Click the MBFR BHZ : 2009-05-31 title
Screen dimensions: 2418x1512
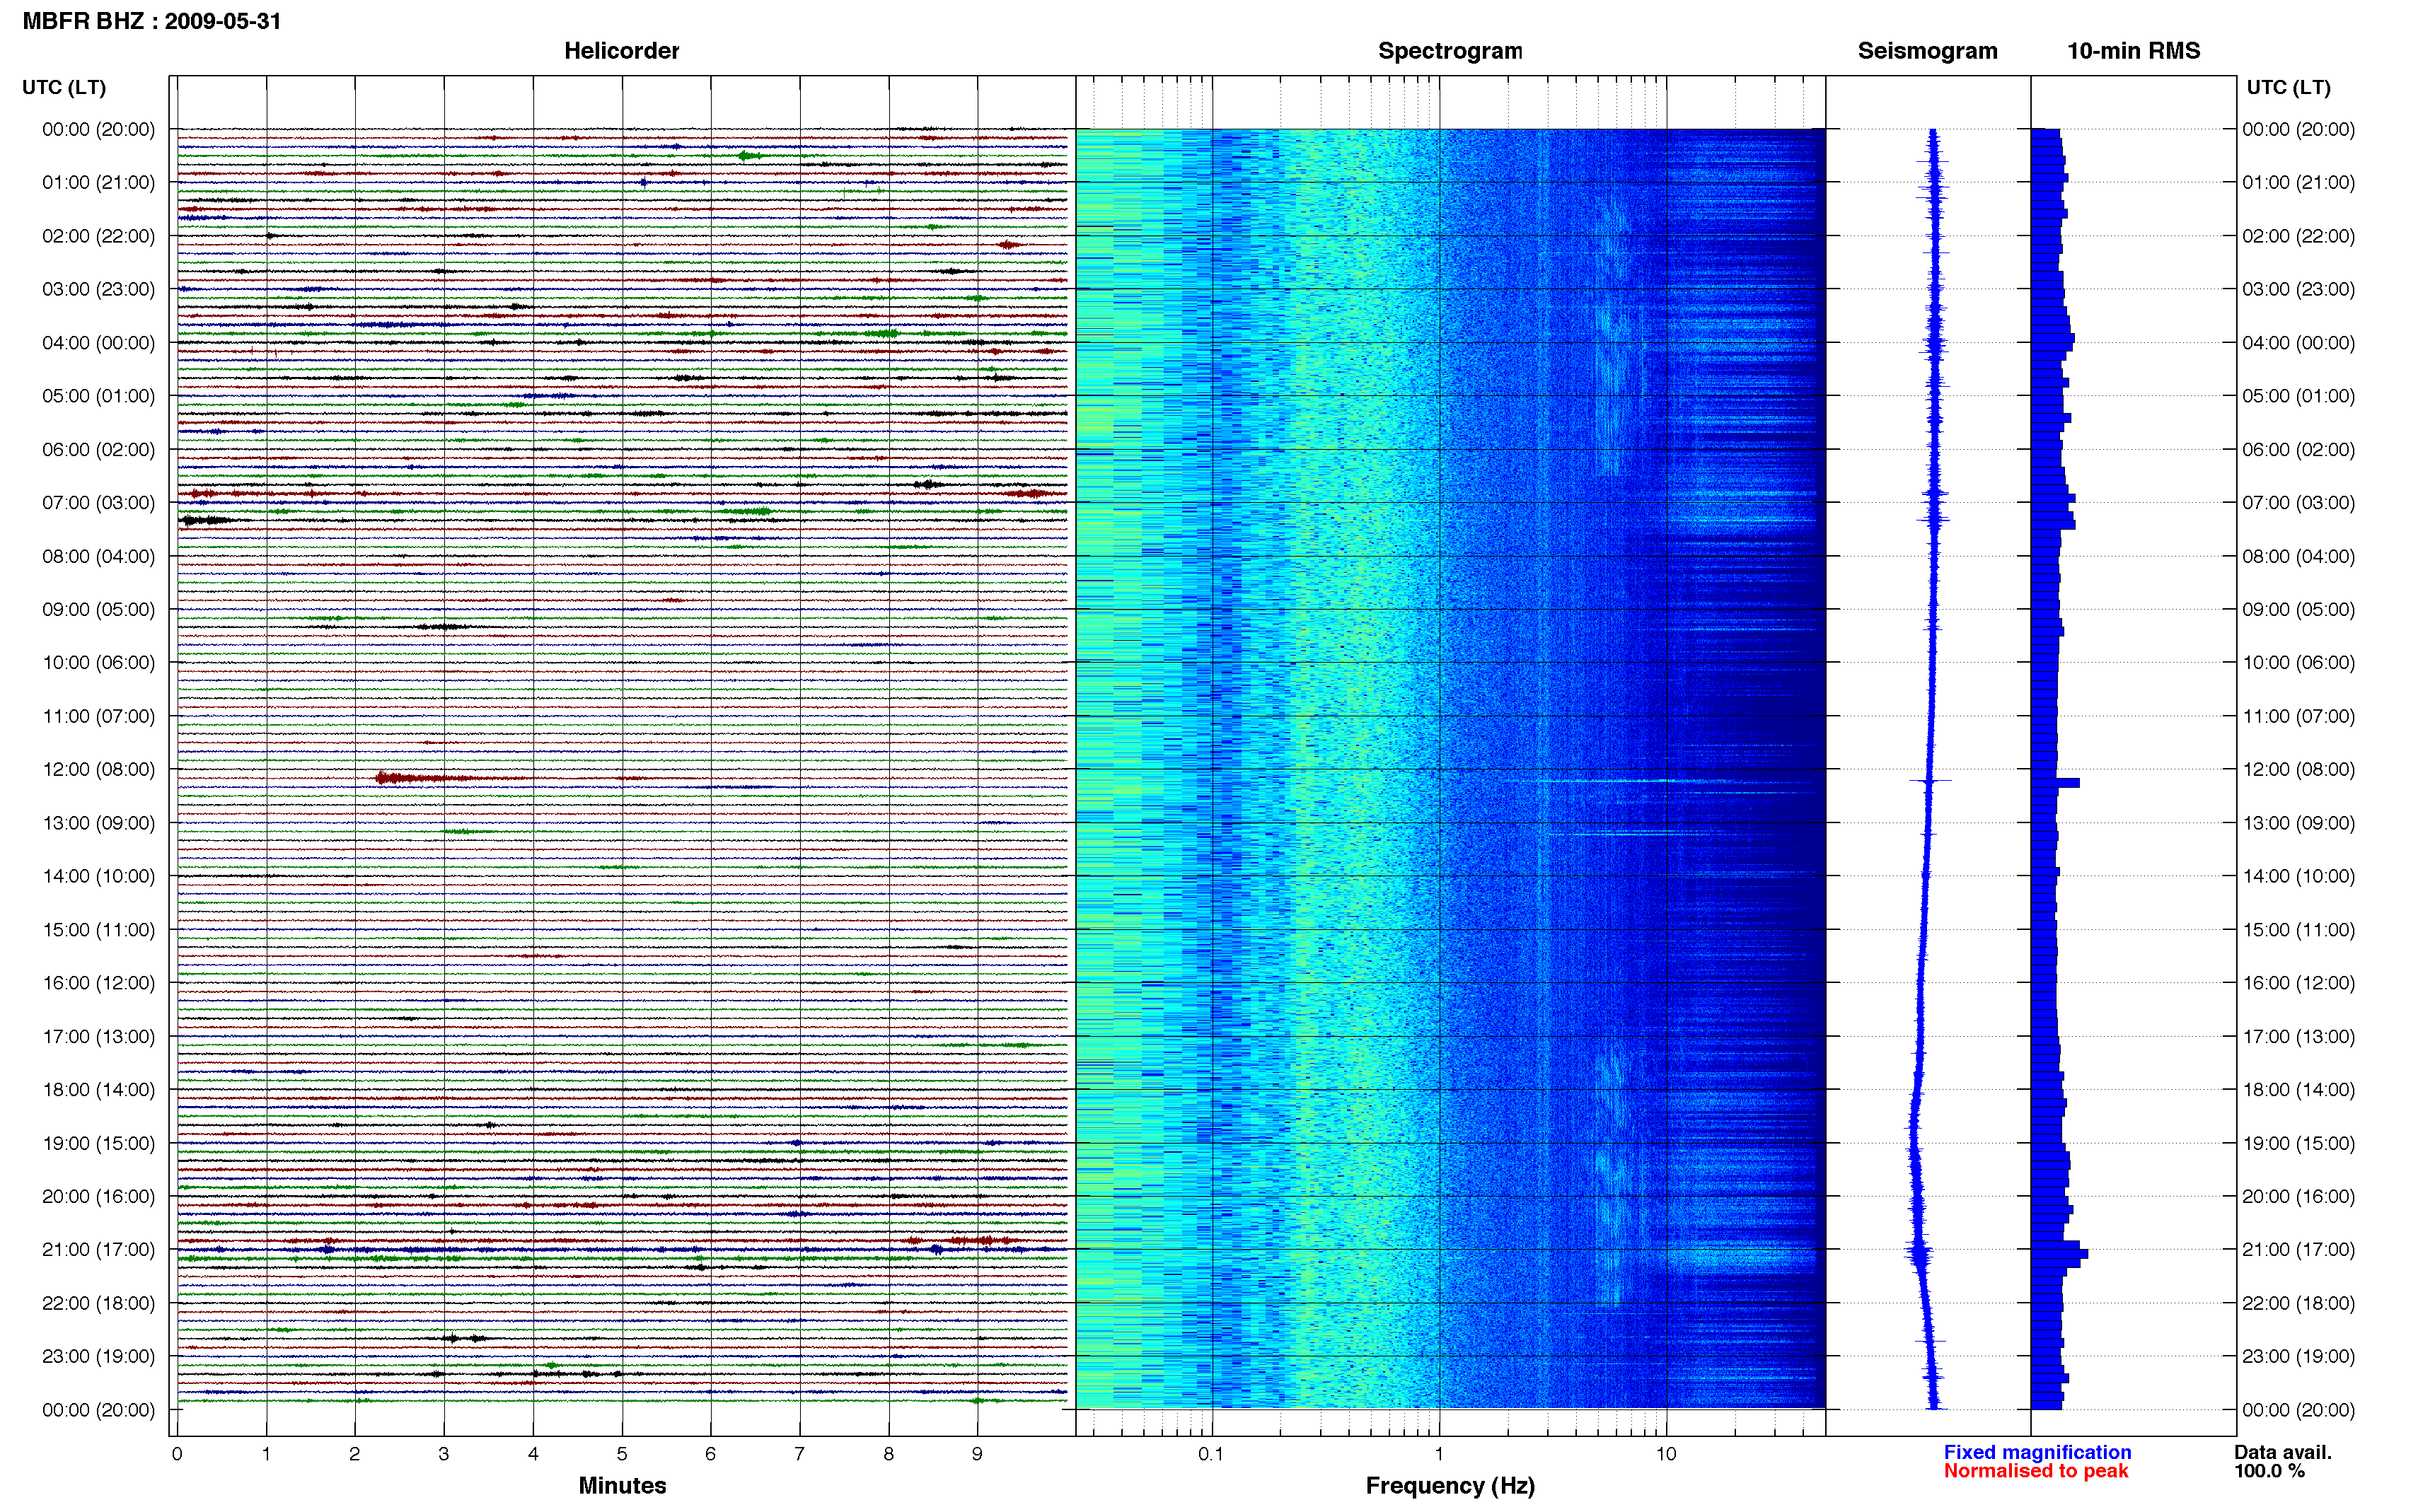(152, 21)
